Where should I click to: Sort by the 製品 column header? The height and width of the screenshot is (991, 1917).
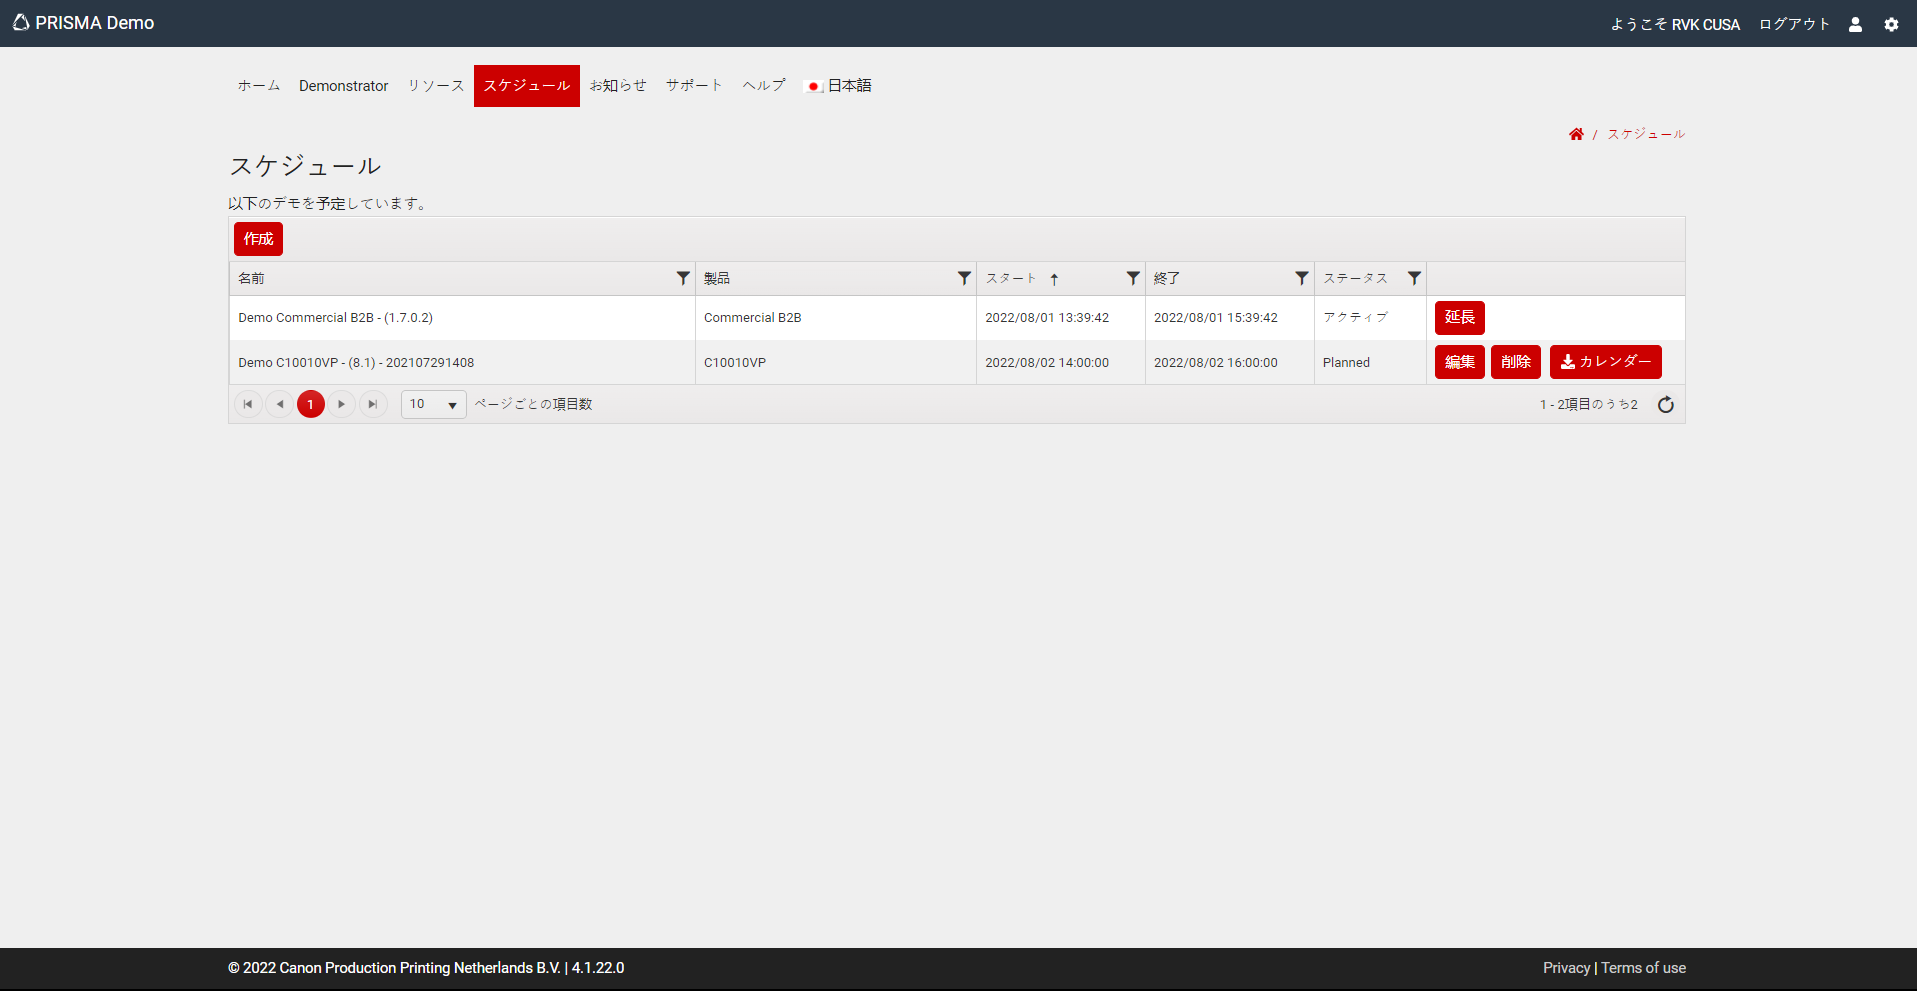[x=717, y=278]
